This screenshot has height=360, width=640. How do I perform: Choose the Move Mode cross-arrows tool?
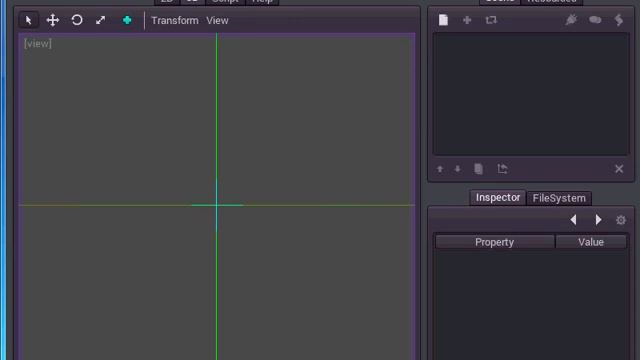tap(53, 20)
